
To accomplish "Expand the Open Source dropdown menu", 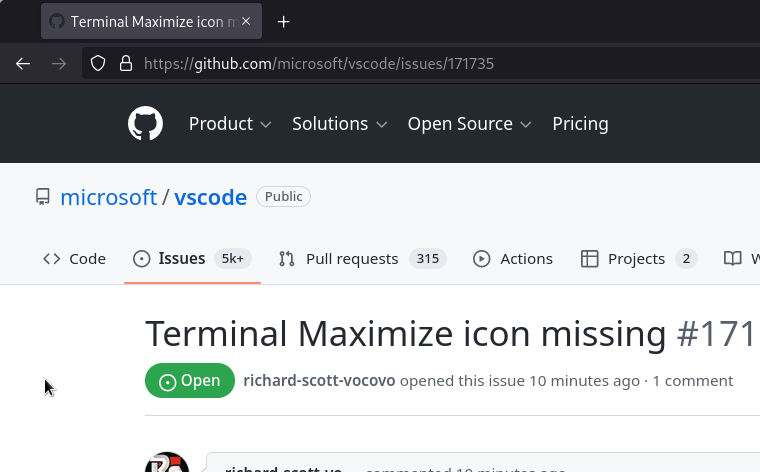I will point(469,124).
